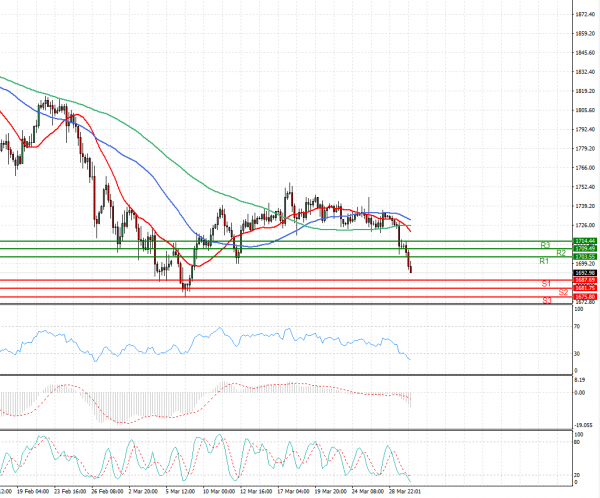
Task: Click the 1805.60 price axis label
Action: (585, 110)
